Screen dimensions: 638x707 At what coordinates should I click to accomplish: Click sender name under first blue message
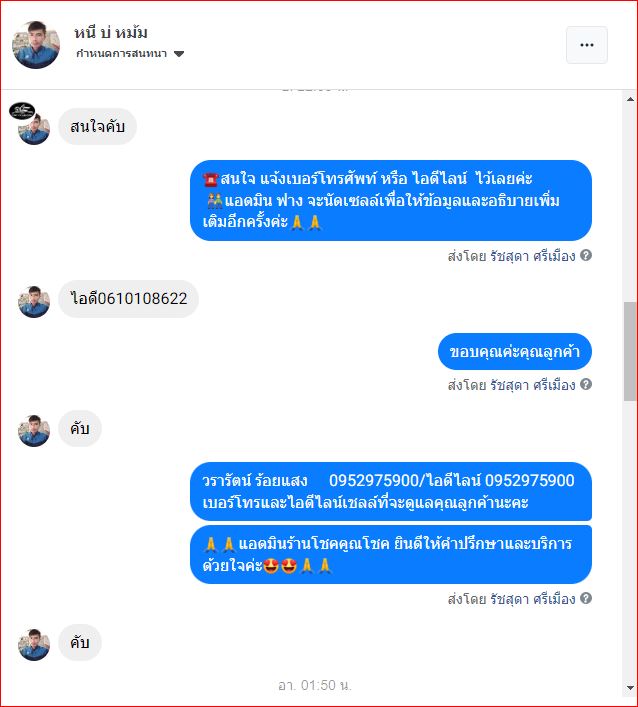(511, 256)
